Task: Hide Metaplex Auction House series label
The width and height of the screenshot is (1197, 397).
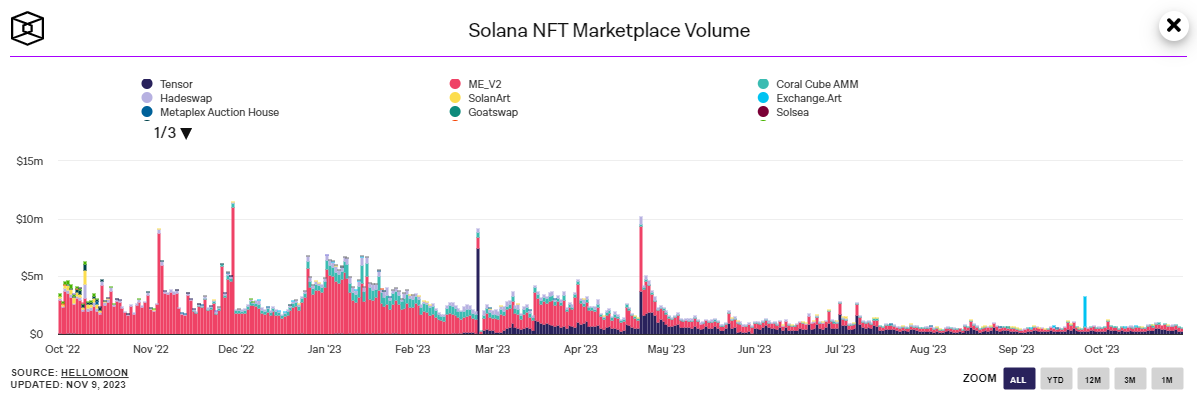Action: coord(220,111)
